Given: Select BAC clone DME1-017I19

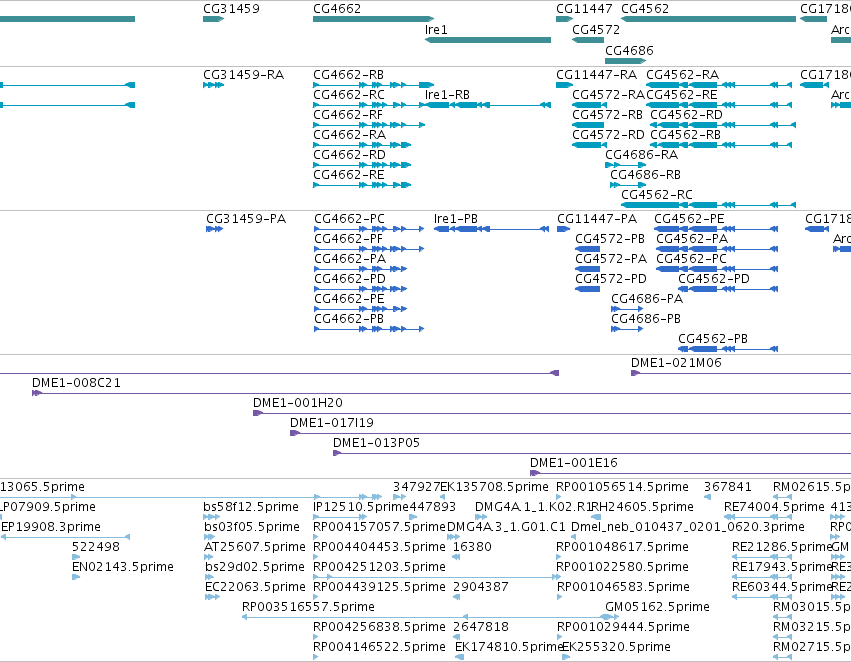Looking at the screenshot, I should (332, 423).
